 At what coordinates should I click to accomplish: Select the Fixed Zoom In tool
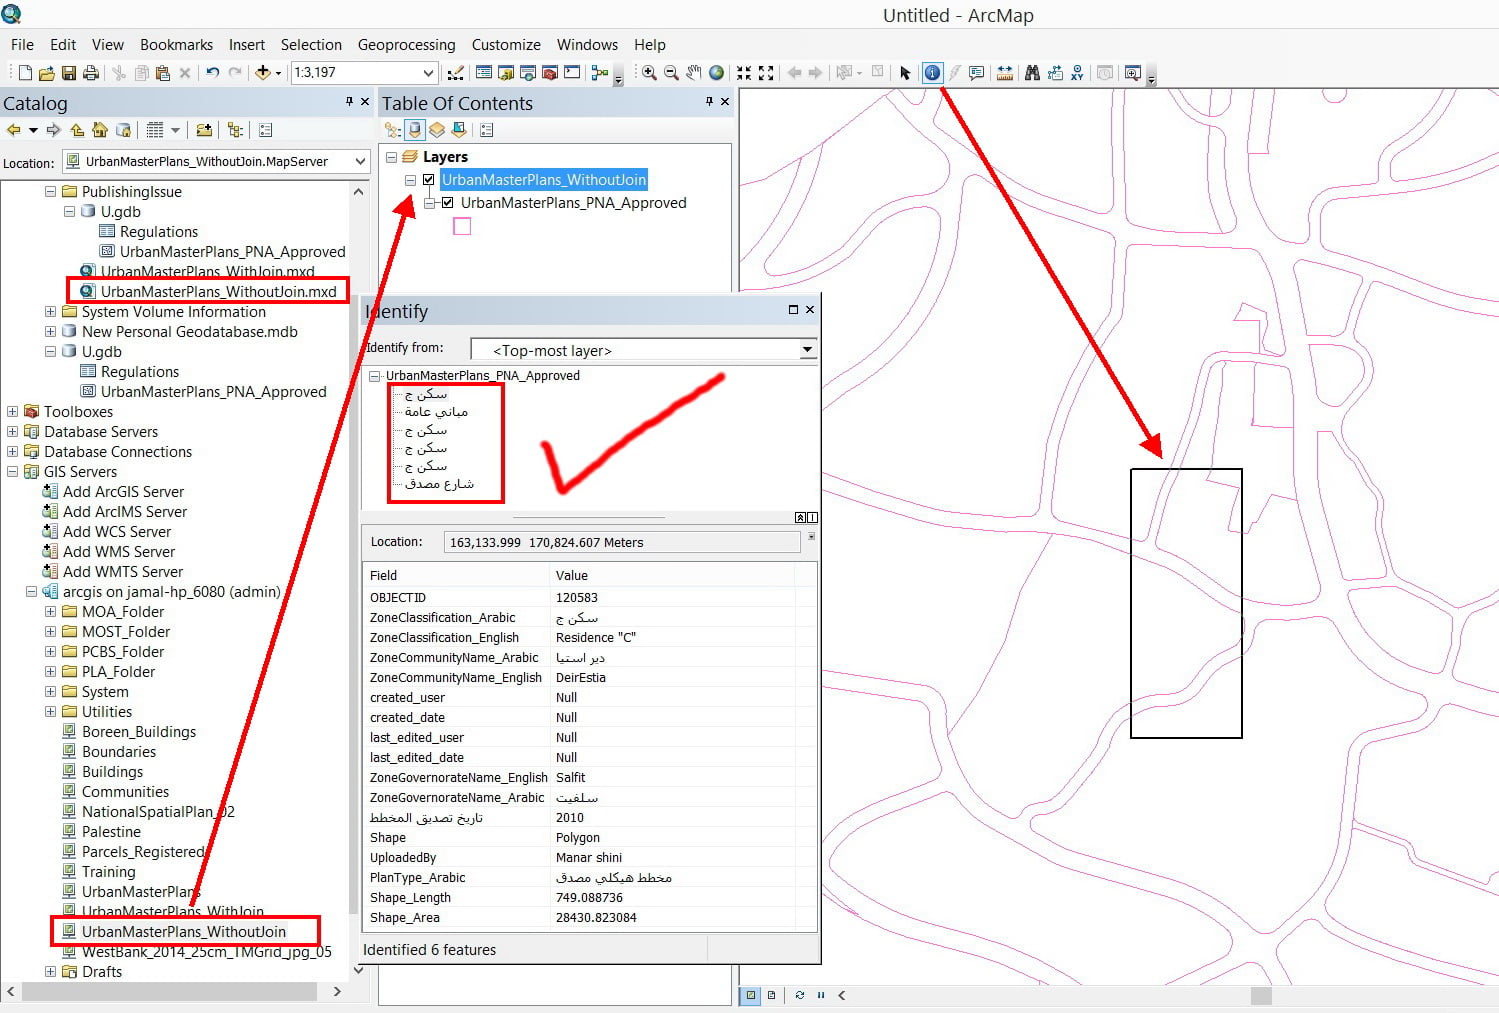click(744, 73)
